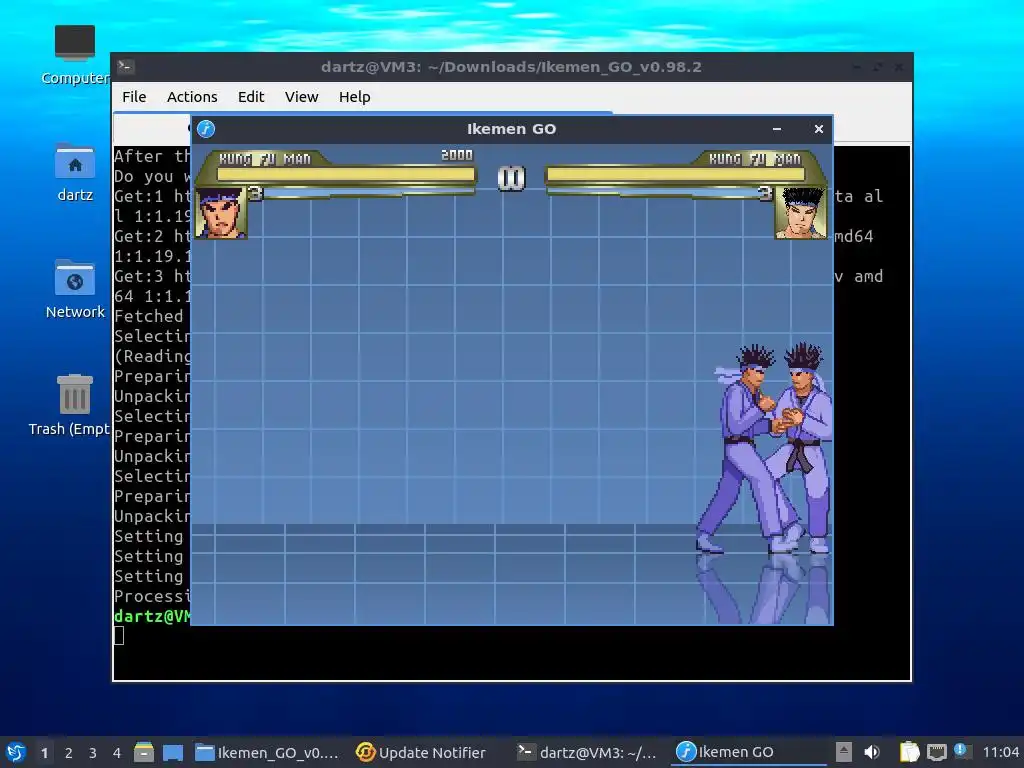Expand the hidden tray icons arrow
This screenshot has width=1024, height=768.
[843, 752]
